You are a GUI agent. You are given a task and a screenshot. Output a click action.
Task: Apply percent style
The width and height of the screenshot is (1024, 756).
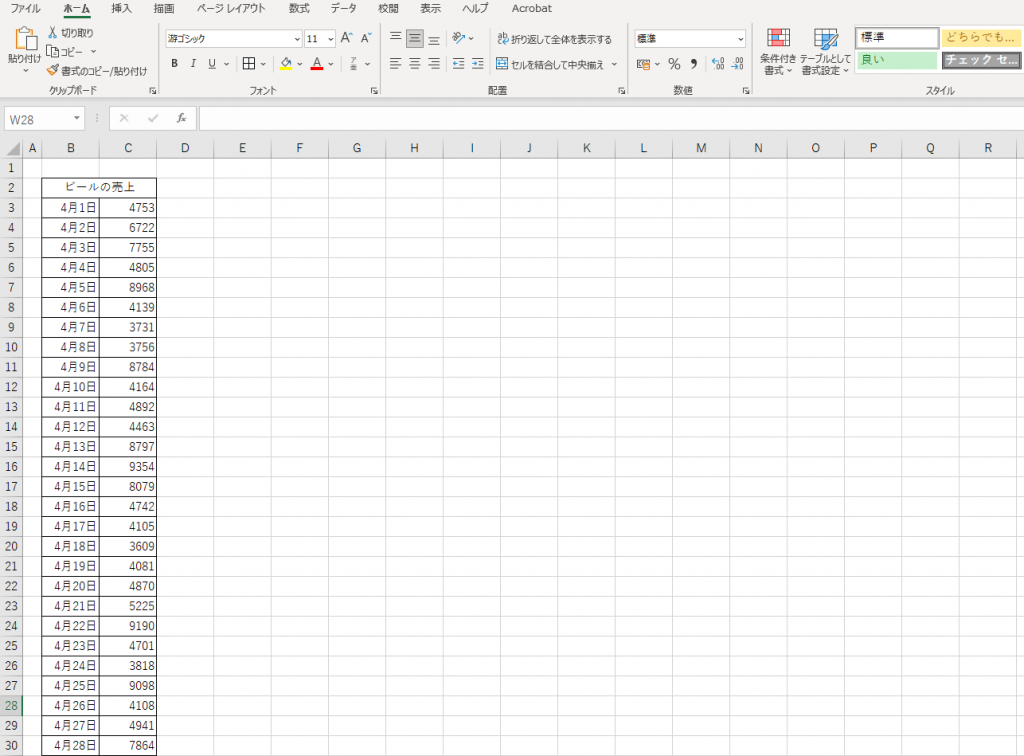pos(675,64)
